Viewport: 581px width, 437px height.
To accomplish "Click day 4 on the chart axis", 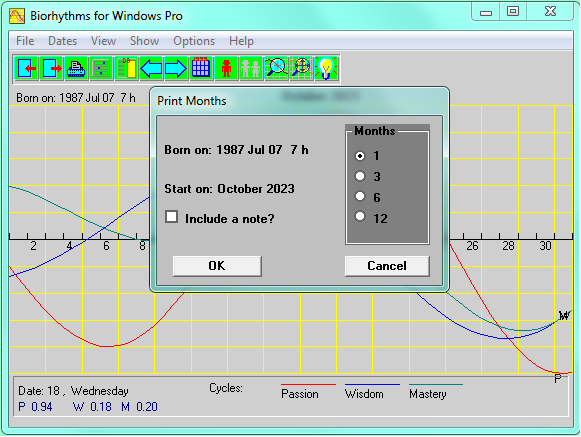I will (70, 246).
